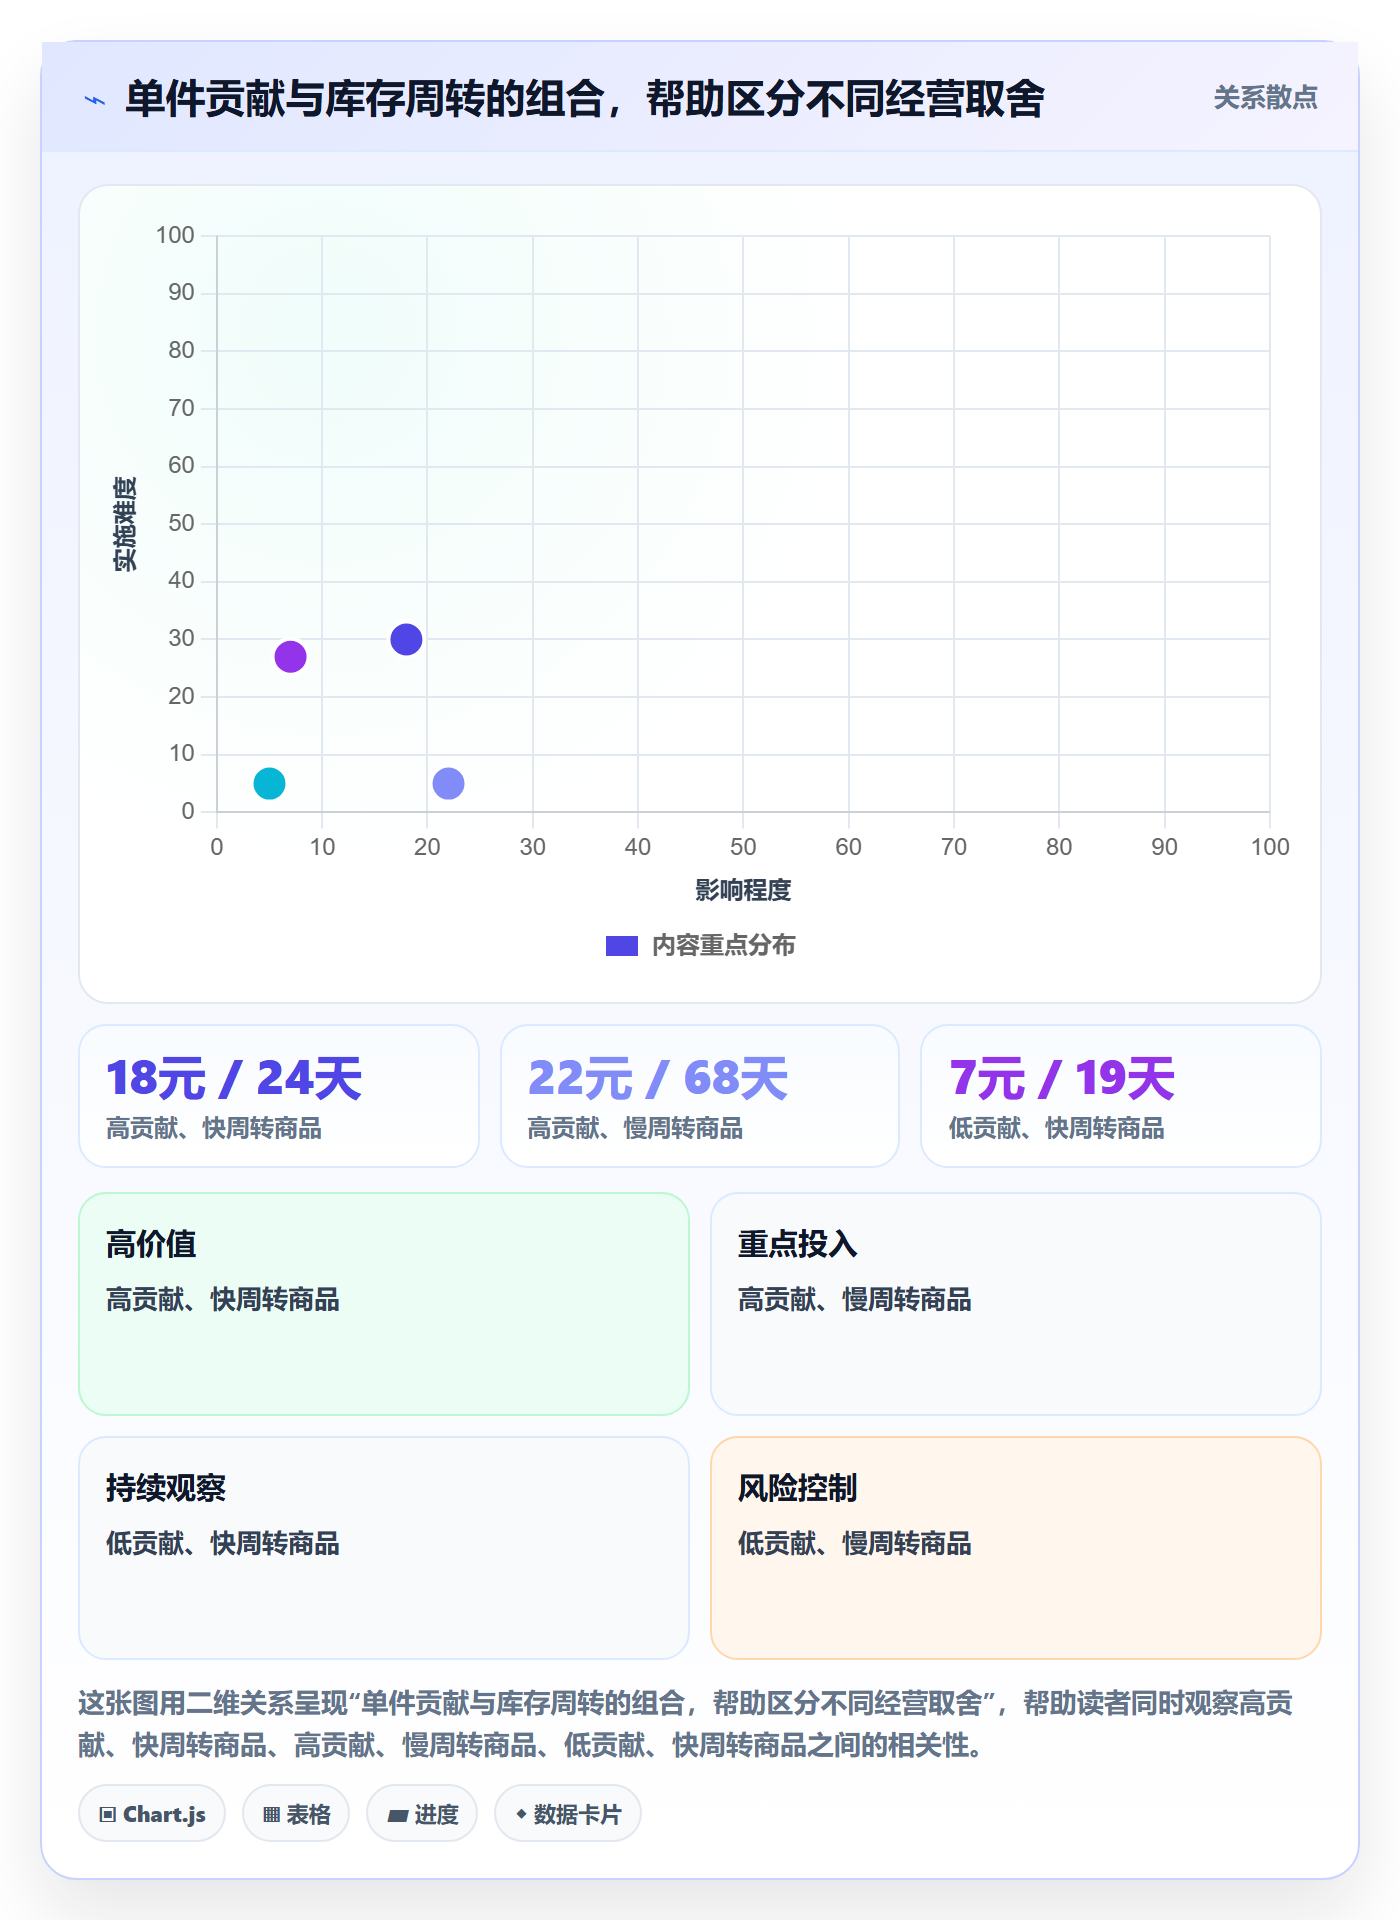Viewport: 1400px width, 1920px height.
Task: Click the lightning bolt icon in the header
Action: [x=95, y=100]
